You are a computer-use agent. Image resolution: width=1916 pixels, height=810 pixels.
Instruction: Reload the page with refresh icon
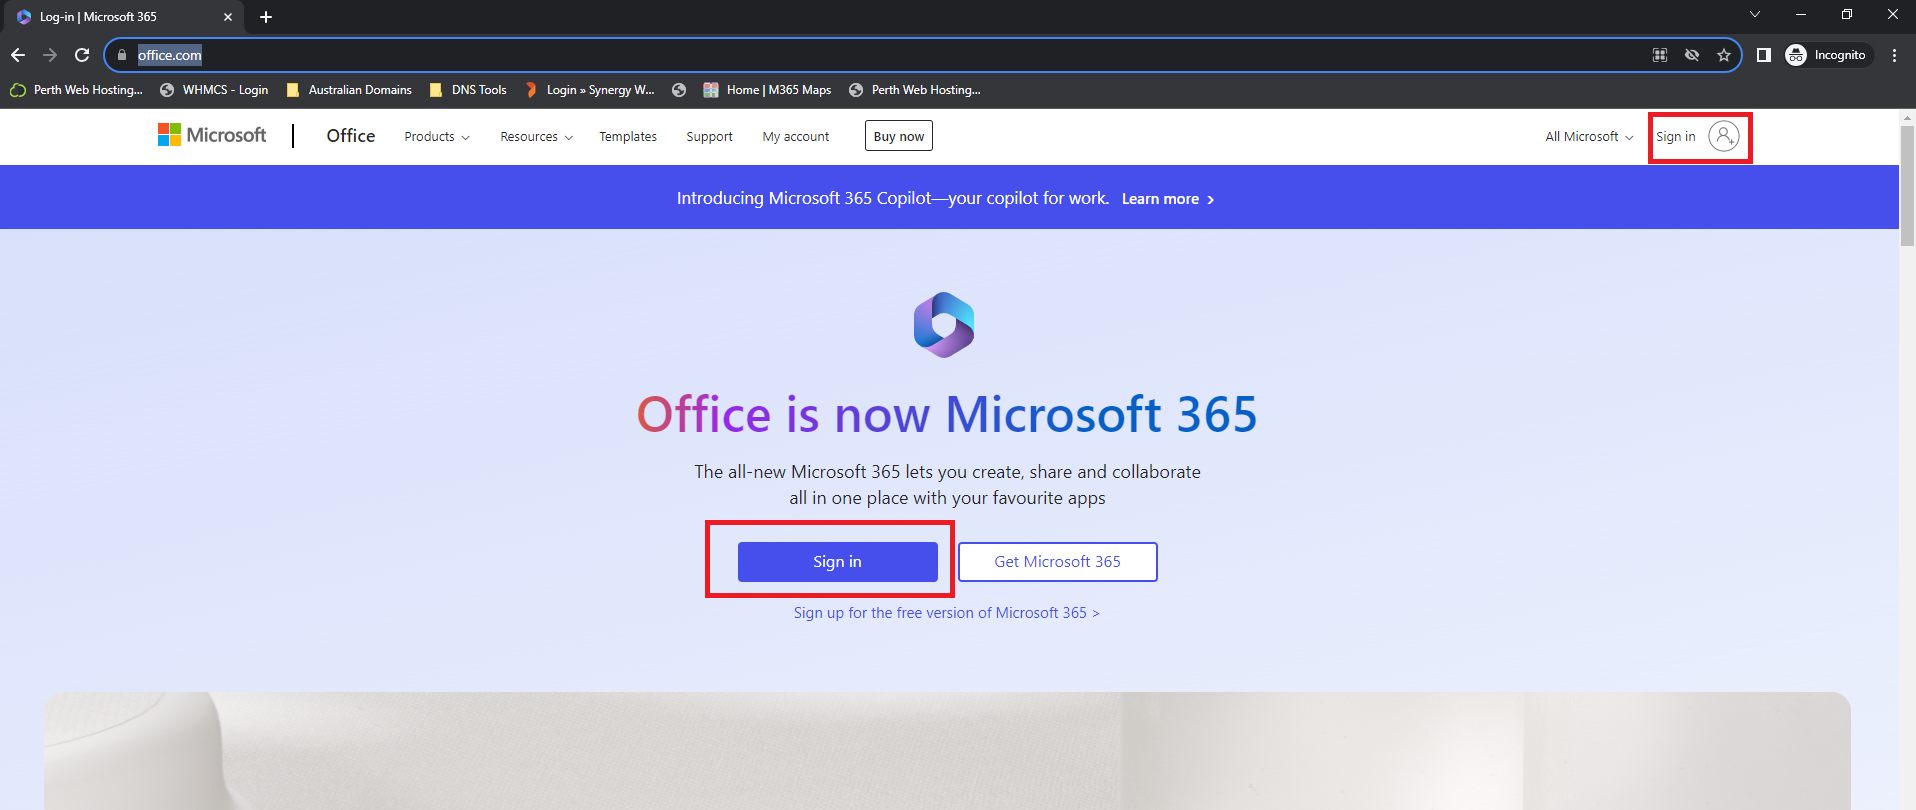82,55
